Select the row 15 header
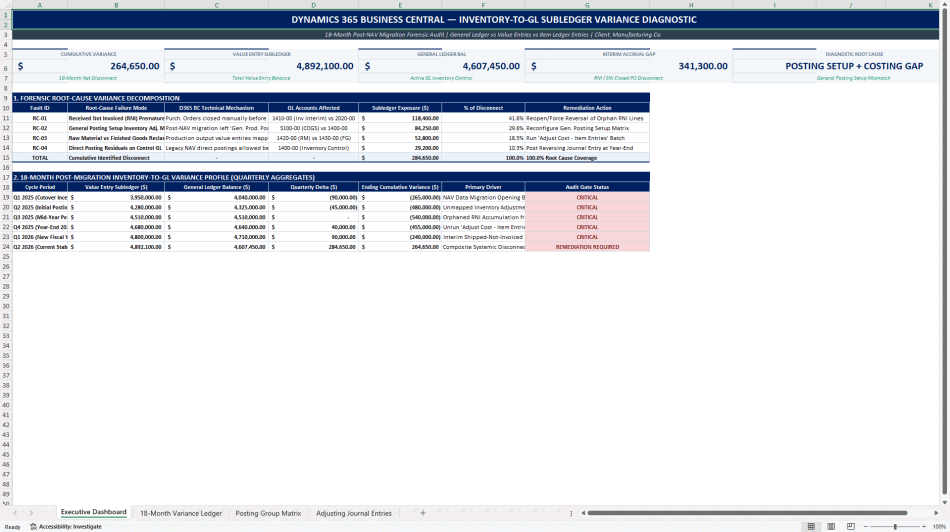 tap(5, 158)
